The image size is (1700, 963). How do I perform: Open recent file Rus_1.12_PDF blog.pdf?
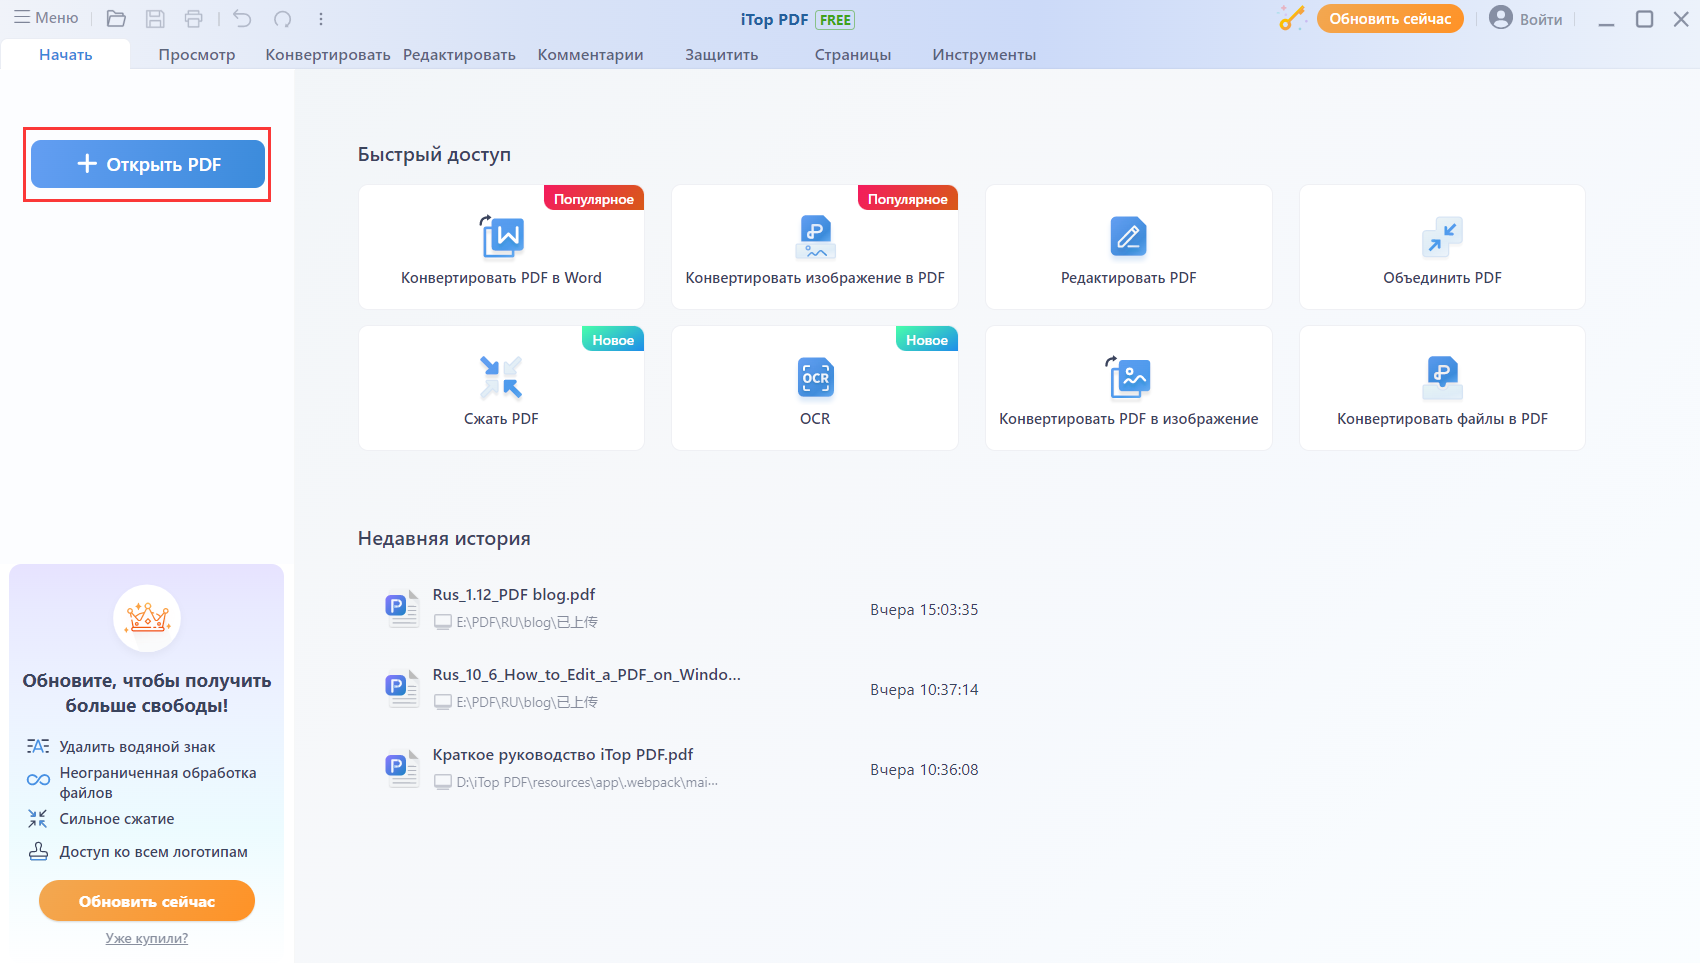coord(514,595)
